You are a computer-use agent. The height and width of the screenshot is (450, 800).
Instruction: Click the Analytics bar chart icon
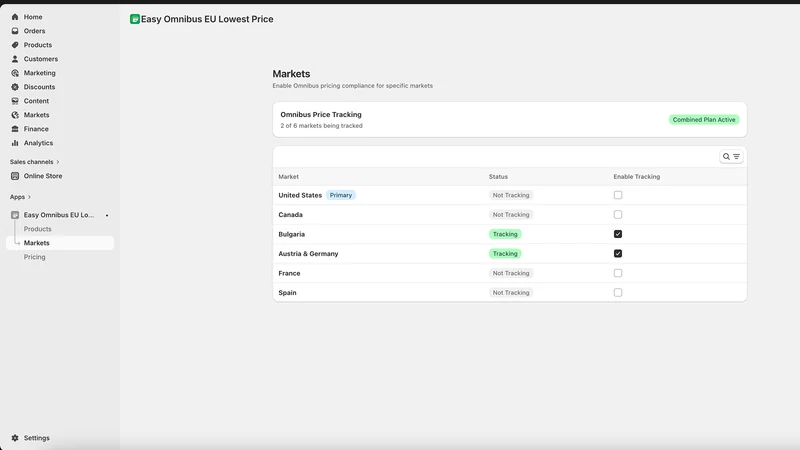point(15,143)
